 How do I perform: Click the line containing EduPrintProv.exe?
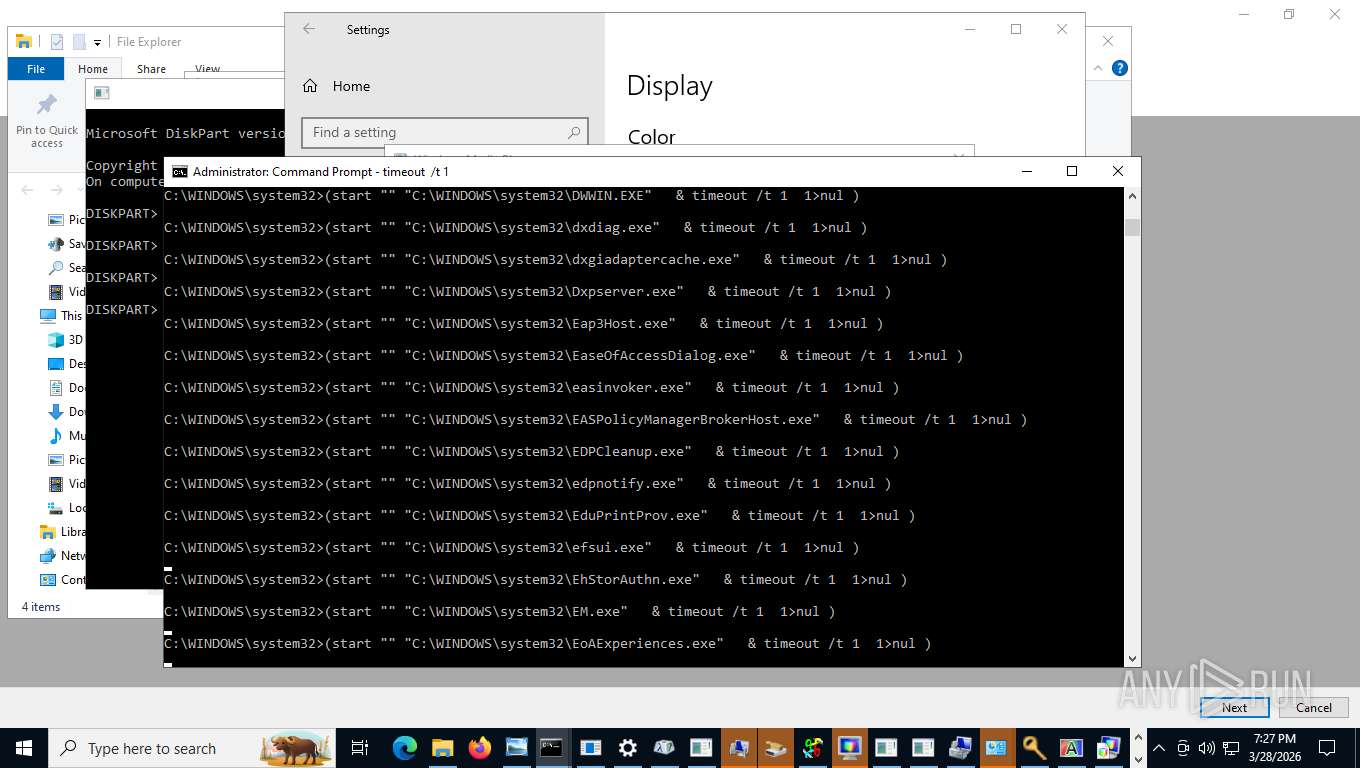pos(540,515)
